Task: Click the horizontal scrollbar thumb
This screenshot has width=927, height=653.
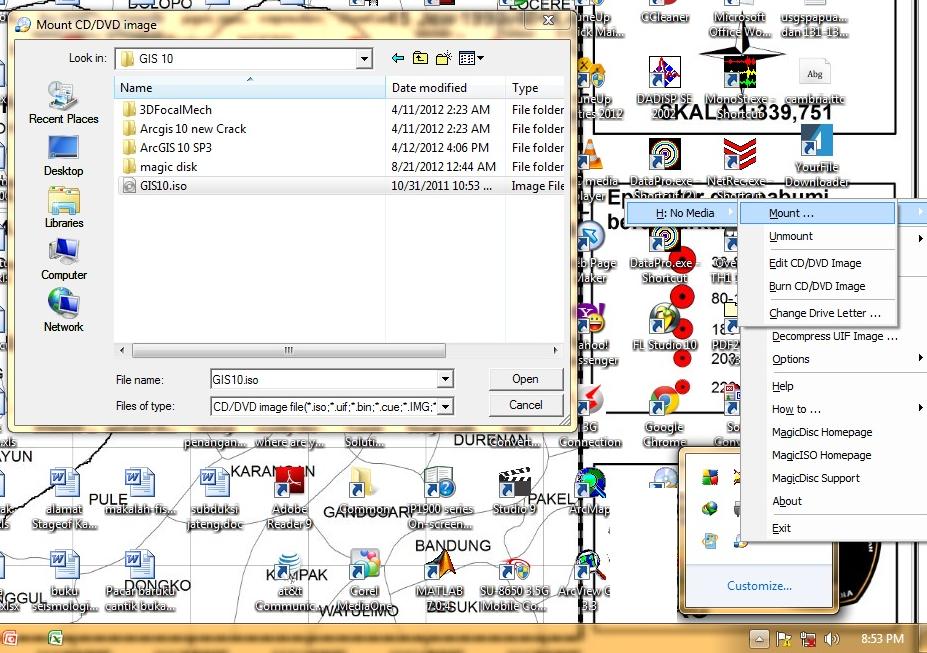Action: coord(289,350)
